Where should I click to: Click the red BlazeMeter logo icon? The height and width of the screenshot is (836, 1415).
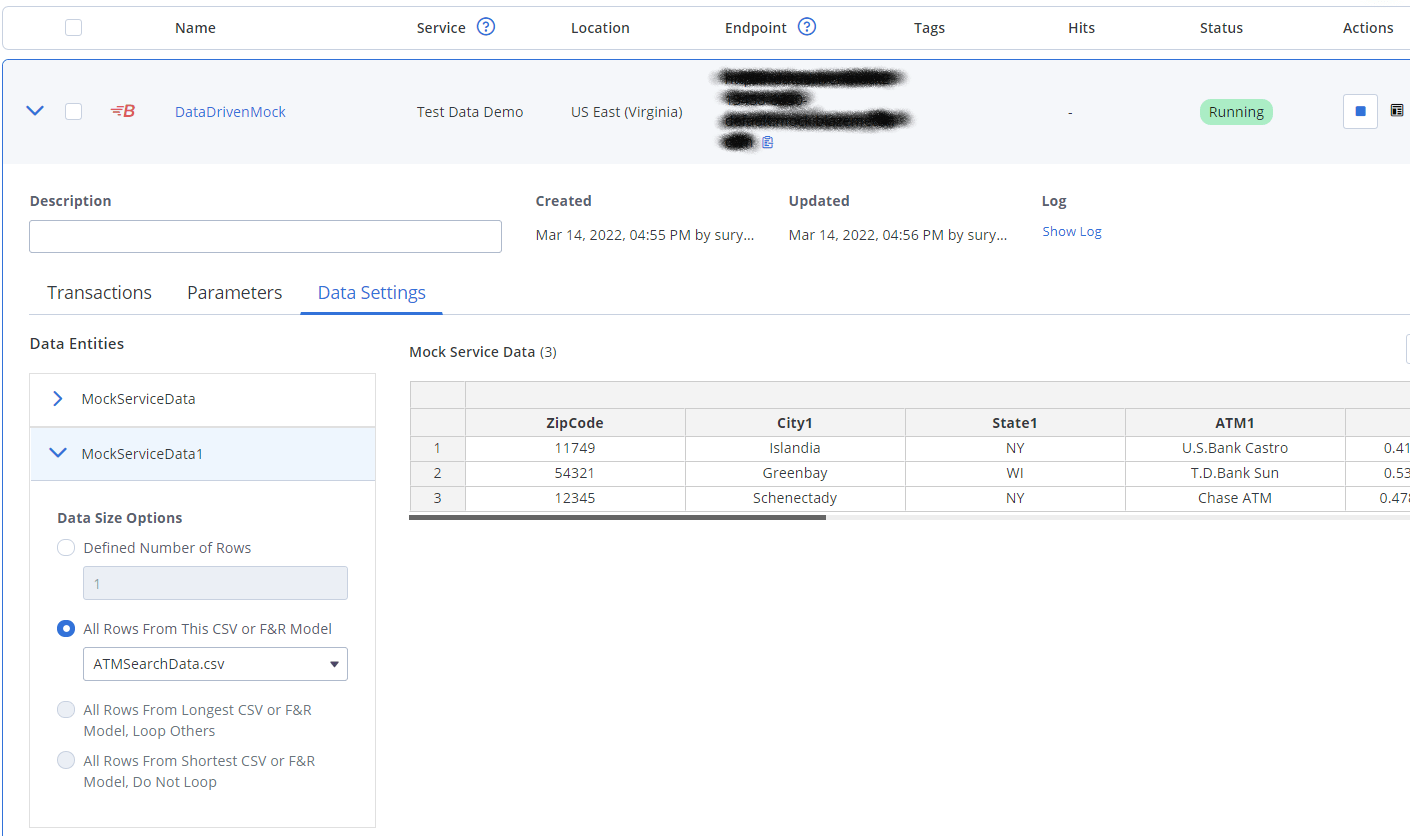(123, 112)
